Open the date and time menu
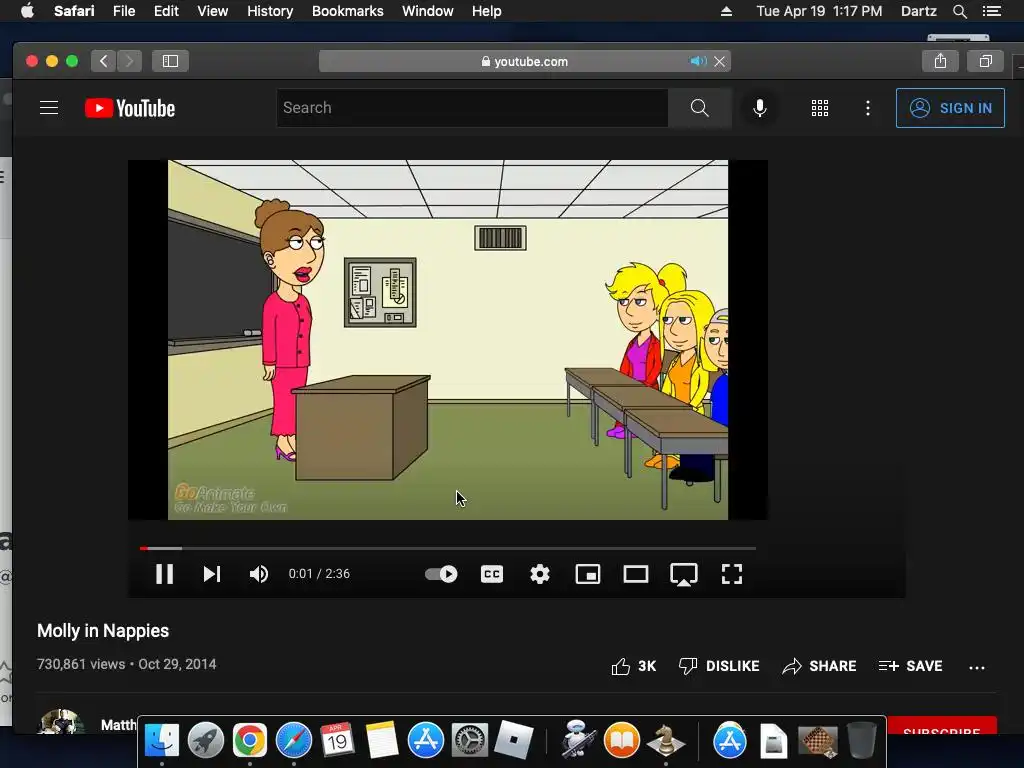Image resolution: width=1024 pixels, height=768 pixels. click(819, 11)
